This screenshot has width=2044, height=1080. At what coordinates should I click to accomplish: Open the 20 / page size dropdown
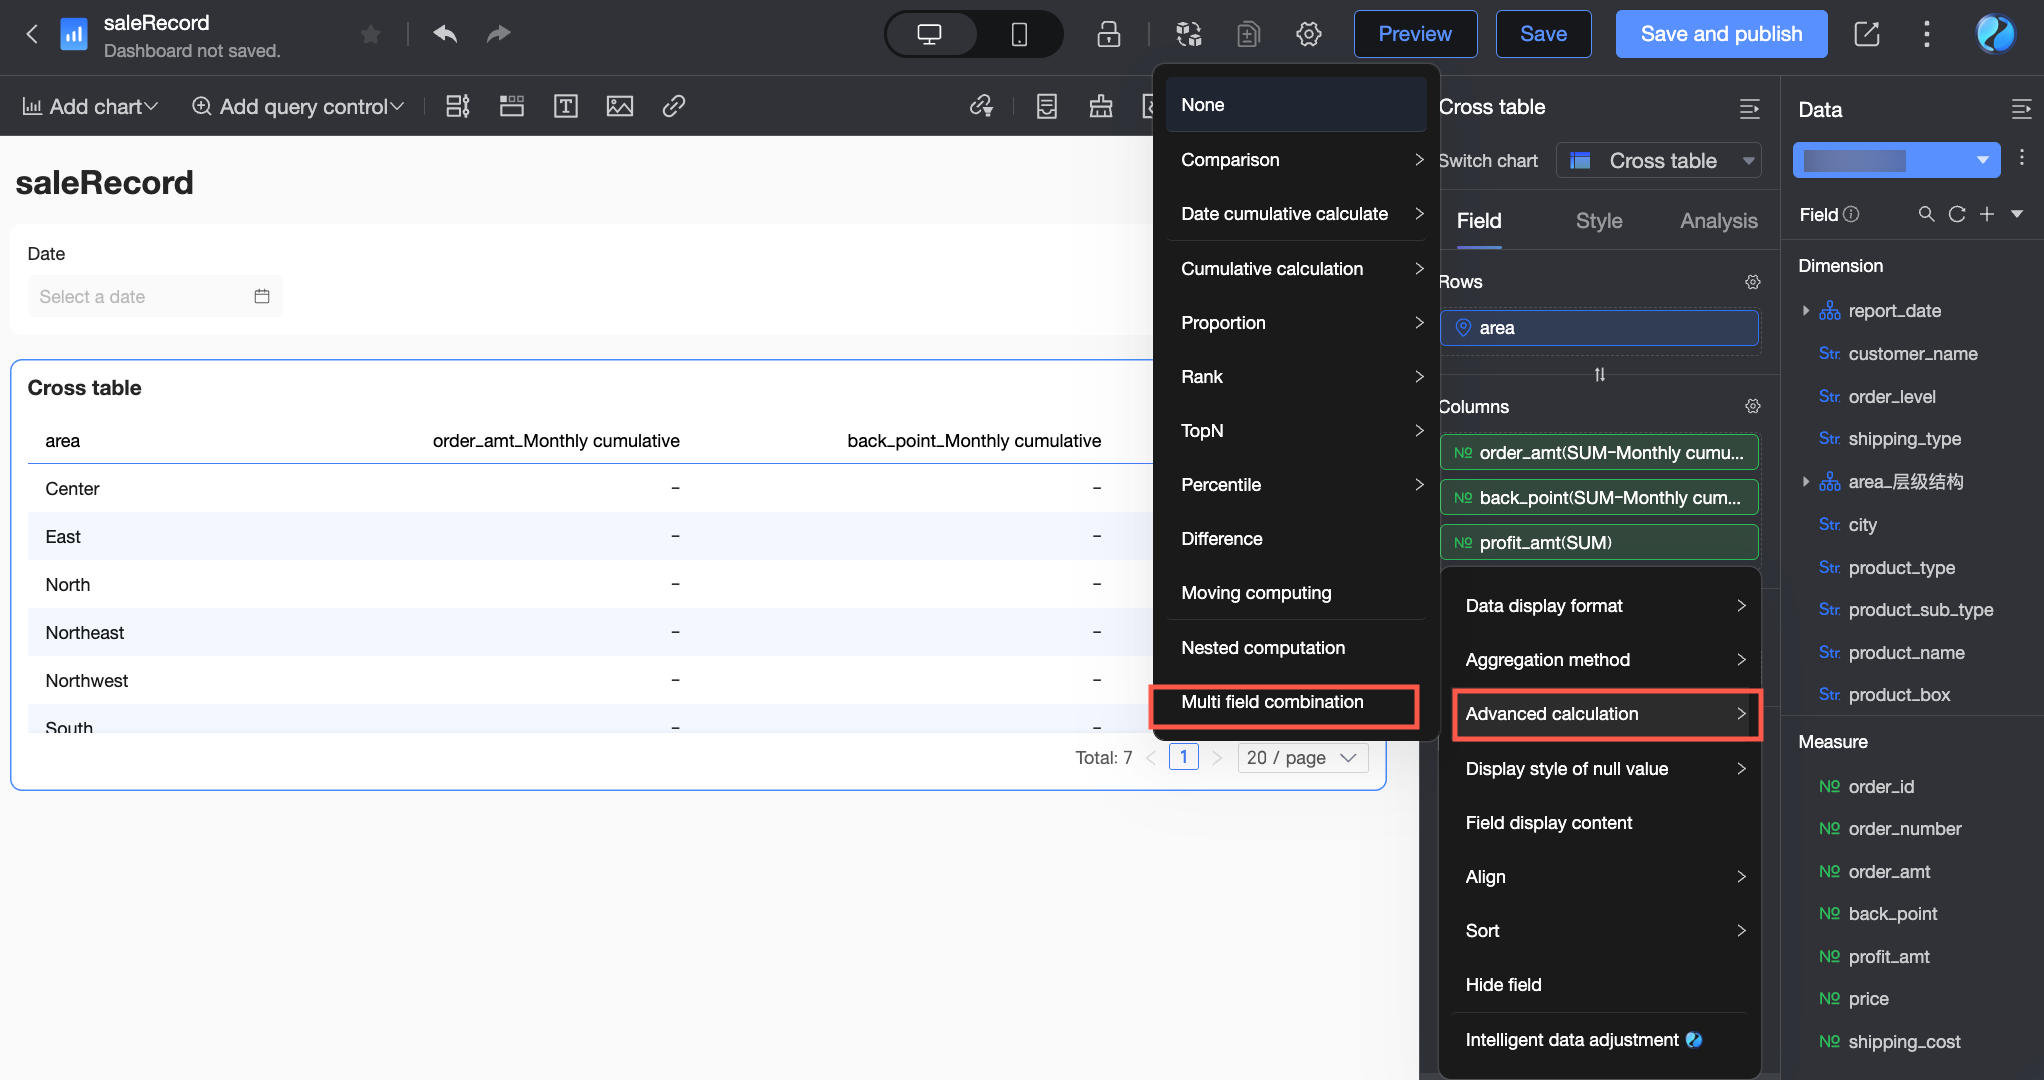[x=1301, y=758]
